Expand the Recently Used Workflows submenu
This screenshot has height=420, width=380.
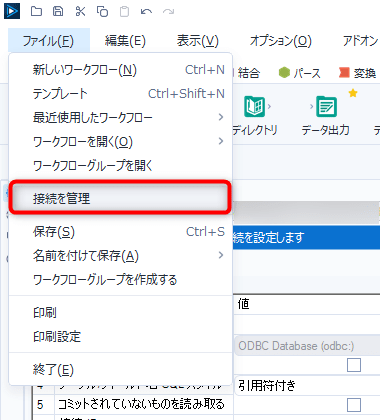[x=120, y=118]
